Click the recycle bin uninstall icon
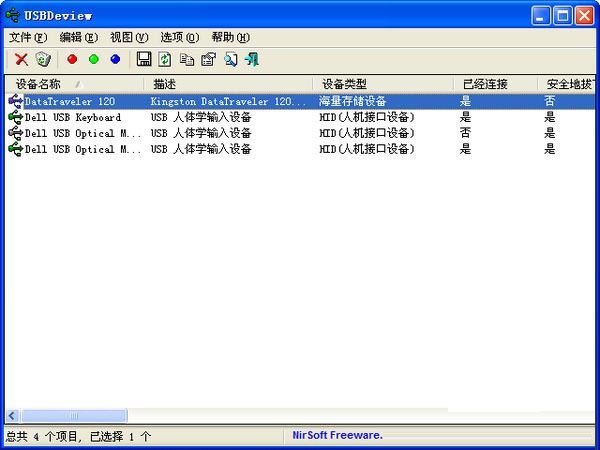Viewport: 600px width, 450px height. coord(43,59)
